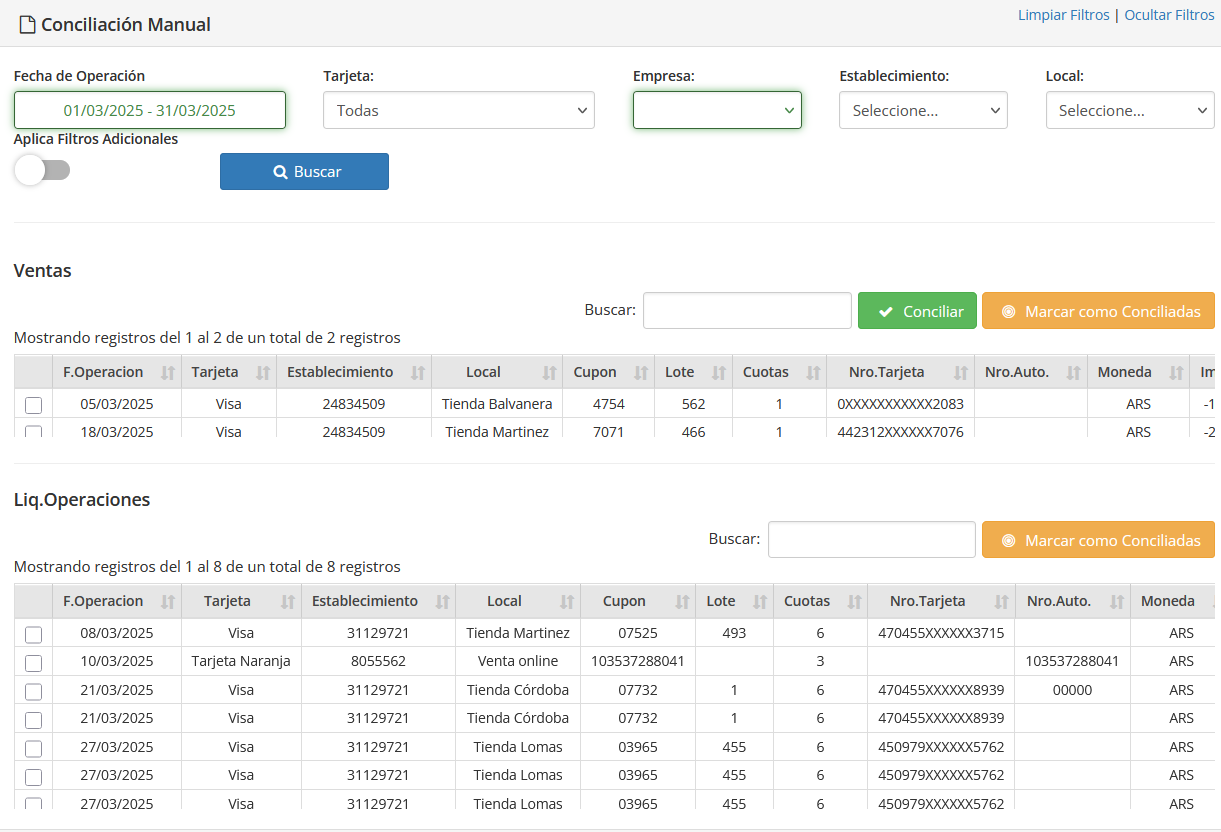Screen dimensions: 1221x832
Task: Sort Liq.Operaciones by Nro.Auto. column
Action: [x=1072, y=601]
